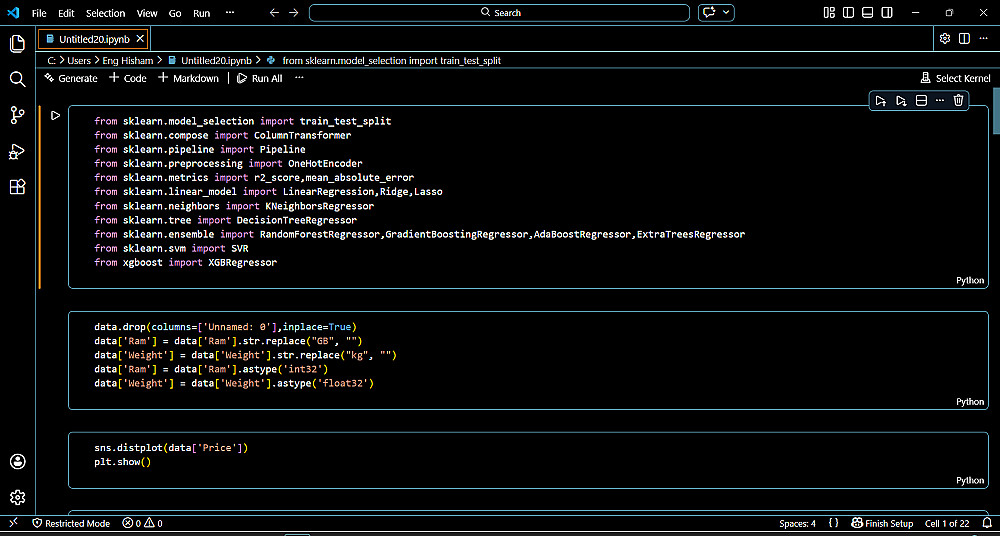Open the Search view in activity bar

click(x=17, y=79)
